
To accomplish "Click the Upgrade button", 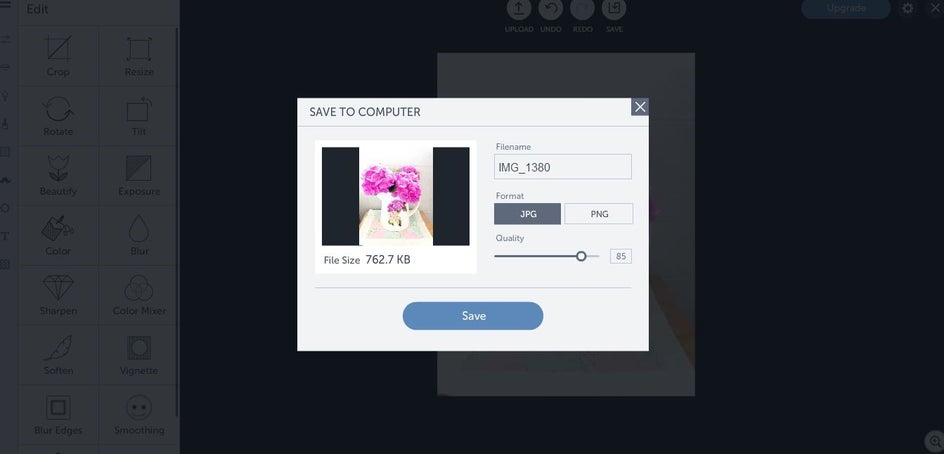I will [846, 8].
